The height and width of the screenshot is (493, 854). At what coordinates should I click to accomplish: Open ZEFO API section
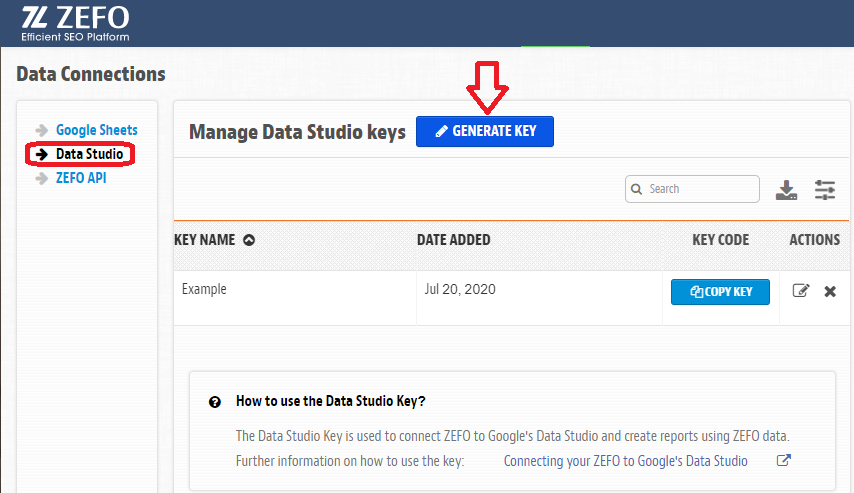[81, 178]
